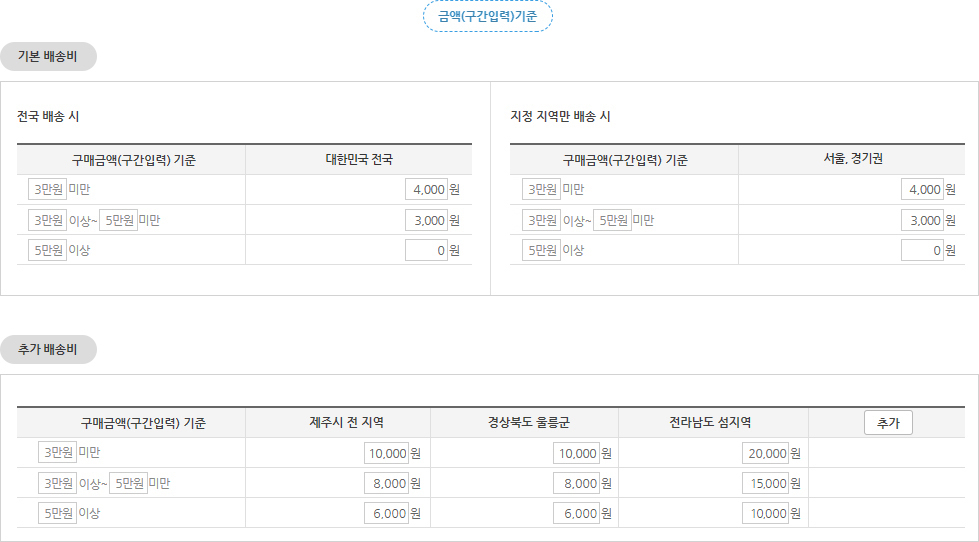Click the 전라남도 섬지역 column header

(710, 423)
